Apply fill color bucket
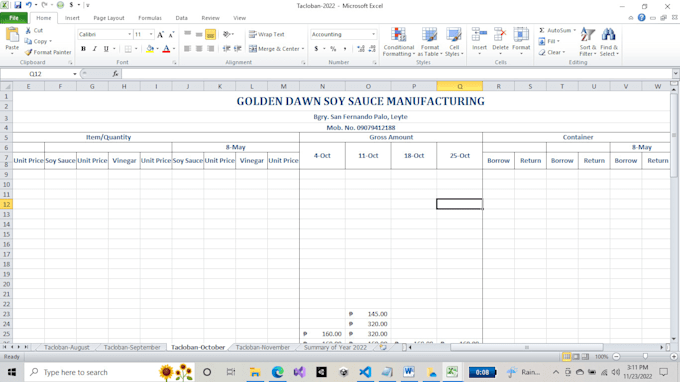 coord(150,49)
